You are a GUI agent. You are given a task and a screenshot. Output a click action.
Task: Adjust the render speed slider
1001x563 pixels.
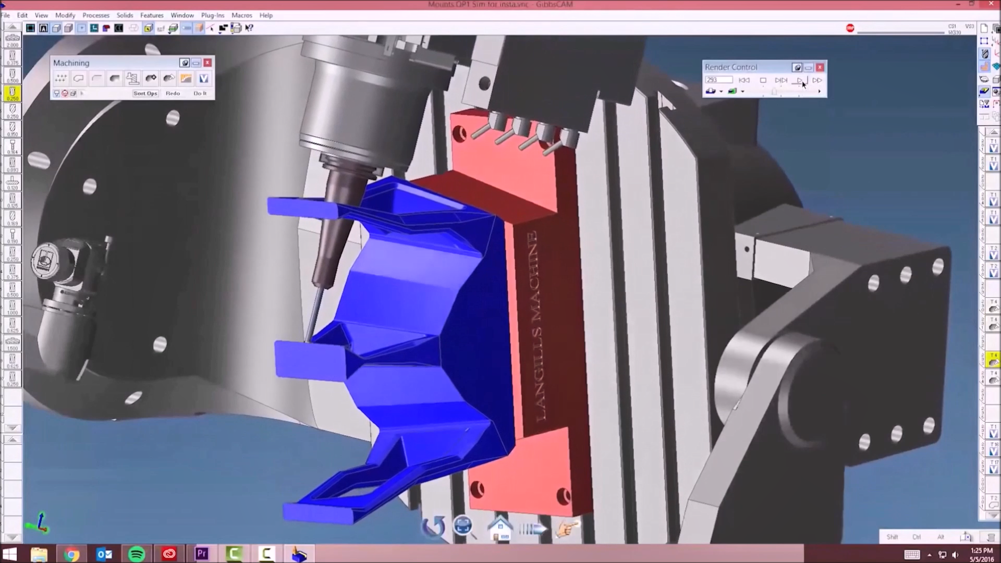click(x=772, y=92)
